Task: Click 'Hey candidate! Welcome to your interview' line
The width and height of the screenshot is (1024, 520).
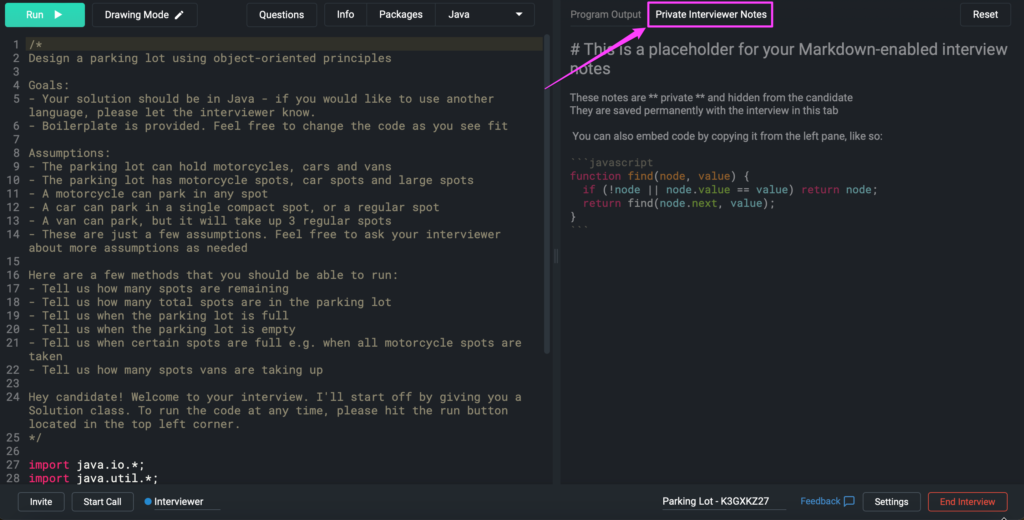Action: click(275, 410)
